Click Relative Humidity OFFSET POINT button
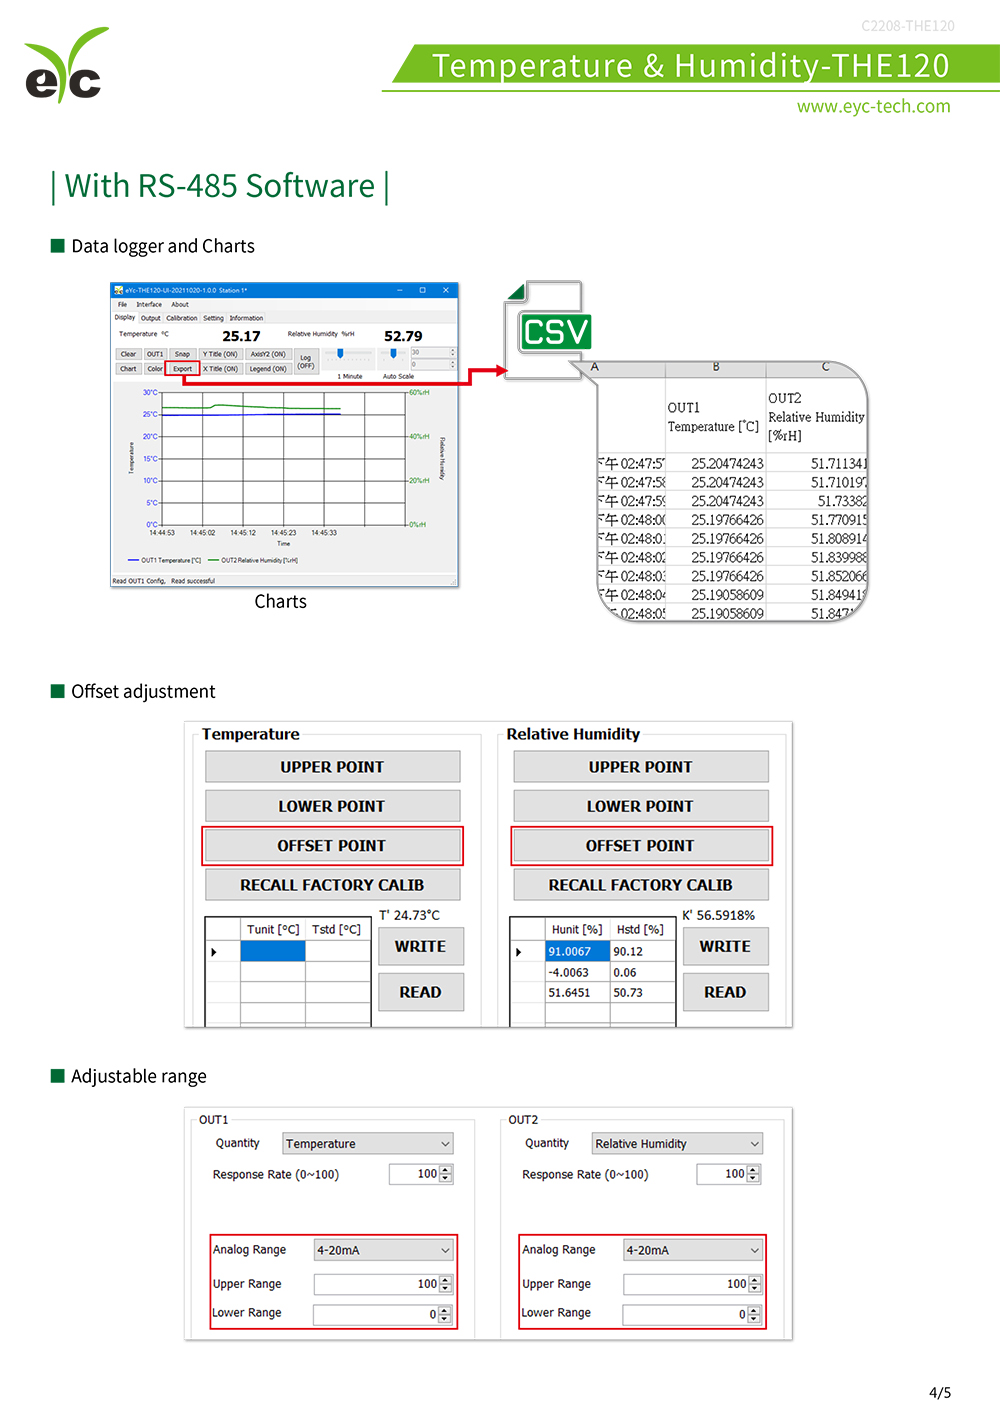 tap(641, 846)
